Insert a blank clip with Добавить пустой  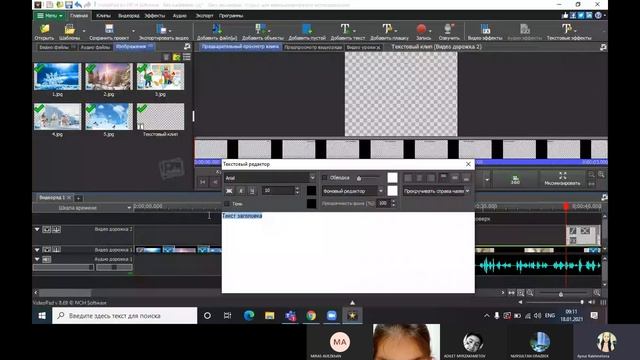click(307, 32)
